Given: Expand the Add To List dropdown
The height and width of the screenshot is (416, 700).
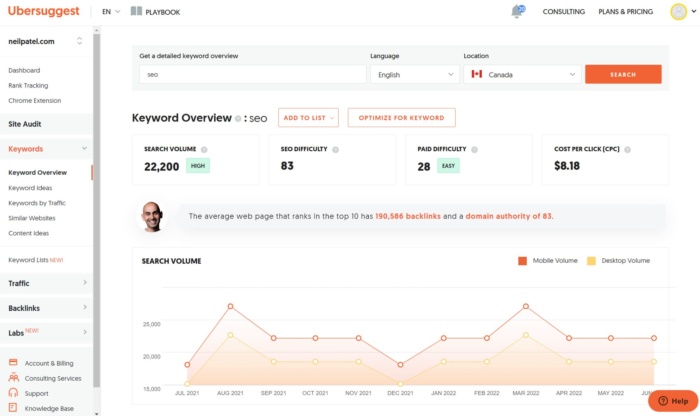Looking at the screenshot, I should pos(308,118).
